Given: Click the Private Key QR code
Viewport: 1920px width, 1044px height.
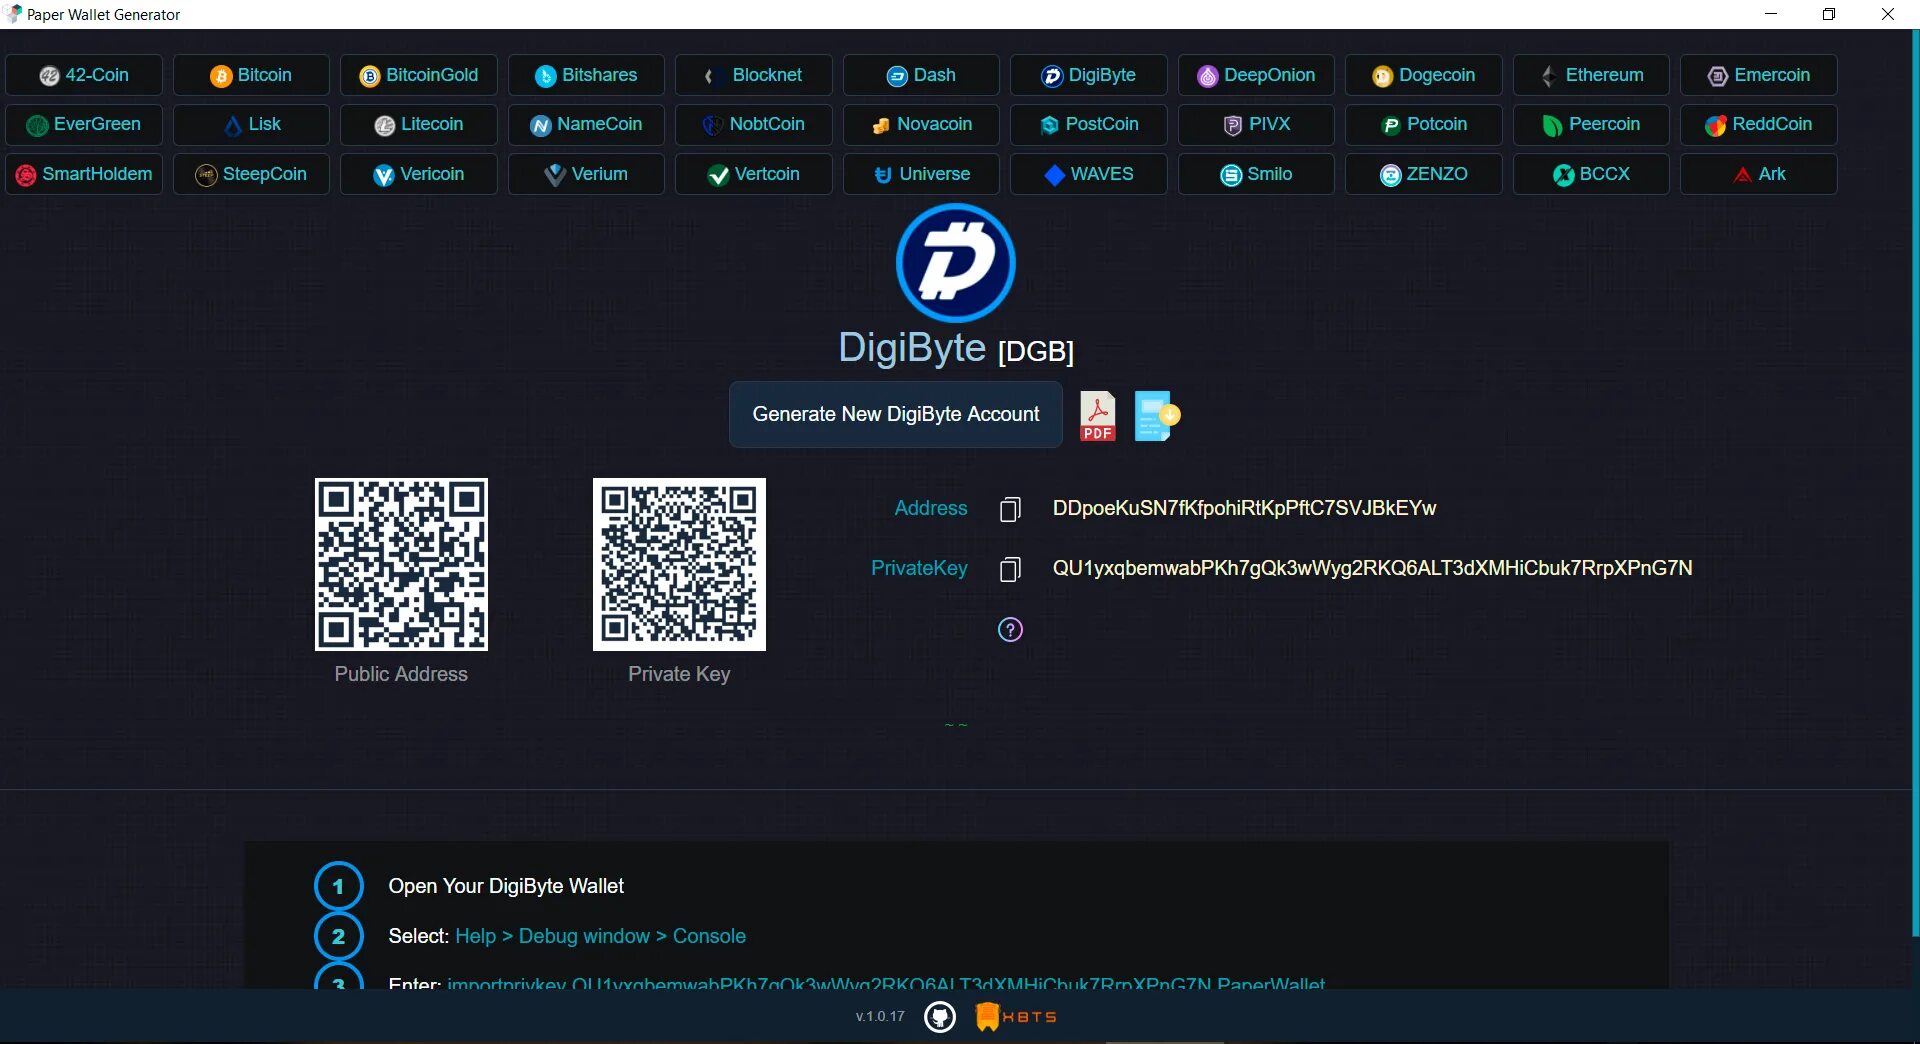Looking at the screenshot, I should pyautogui.click(x=679, y=564).
